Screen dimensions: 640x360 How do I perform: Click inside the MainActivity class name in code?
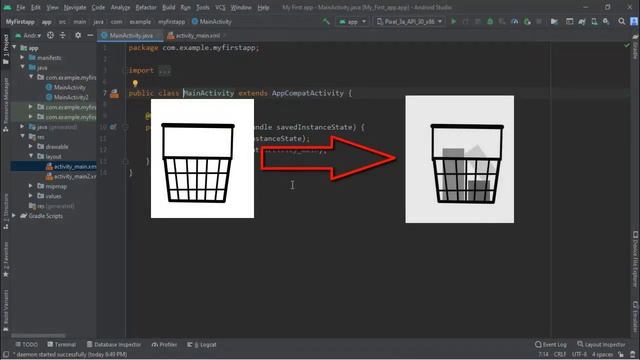tap(209, 93)
